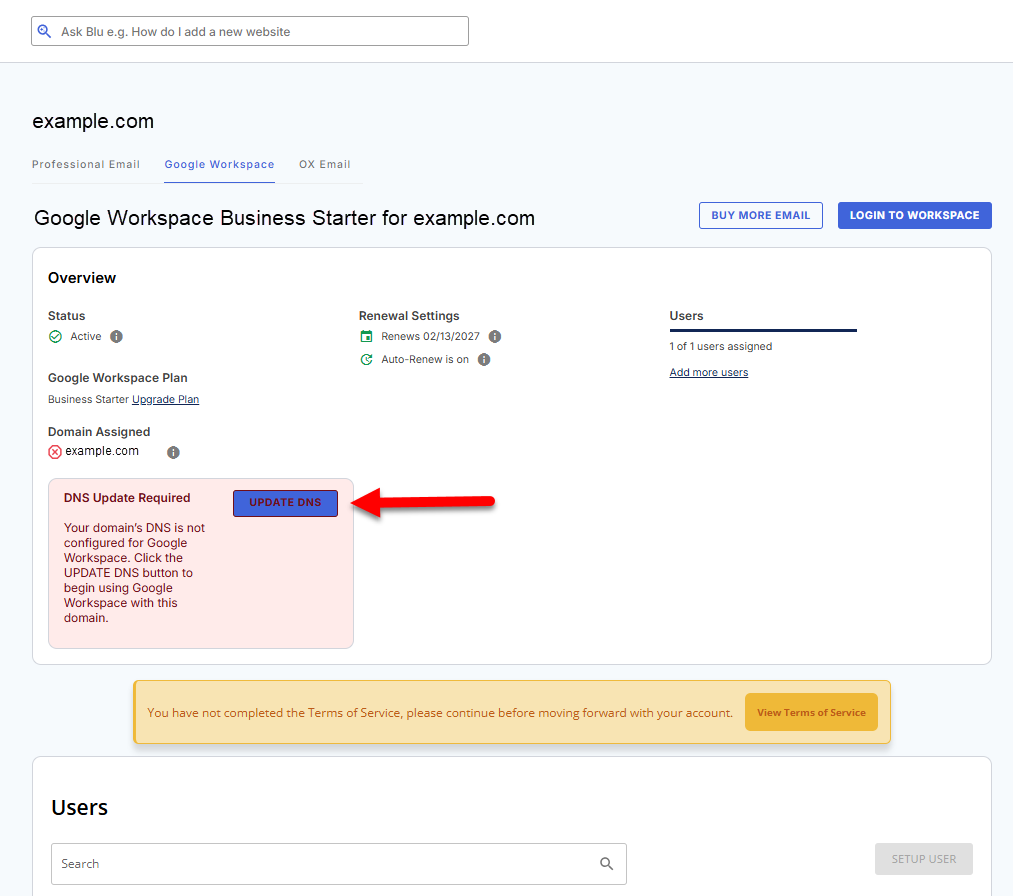
Task: Open info icon next to assigned domain
Action: 173,452
